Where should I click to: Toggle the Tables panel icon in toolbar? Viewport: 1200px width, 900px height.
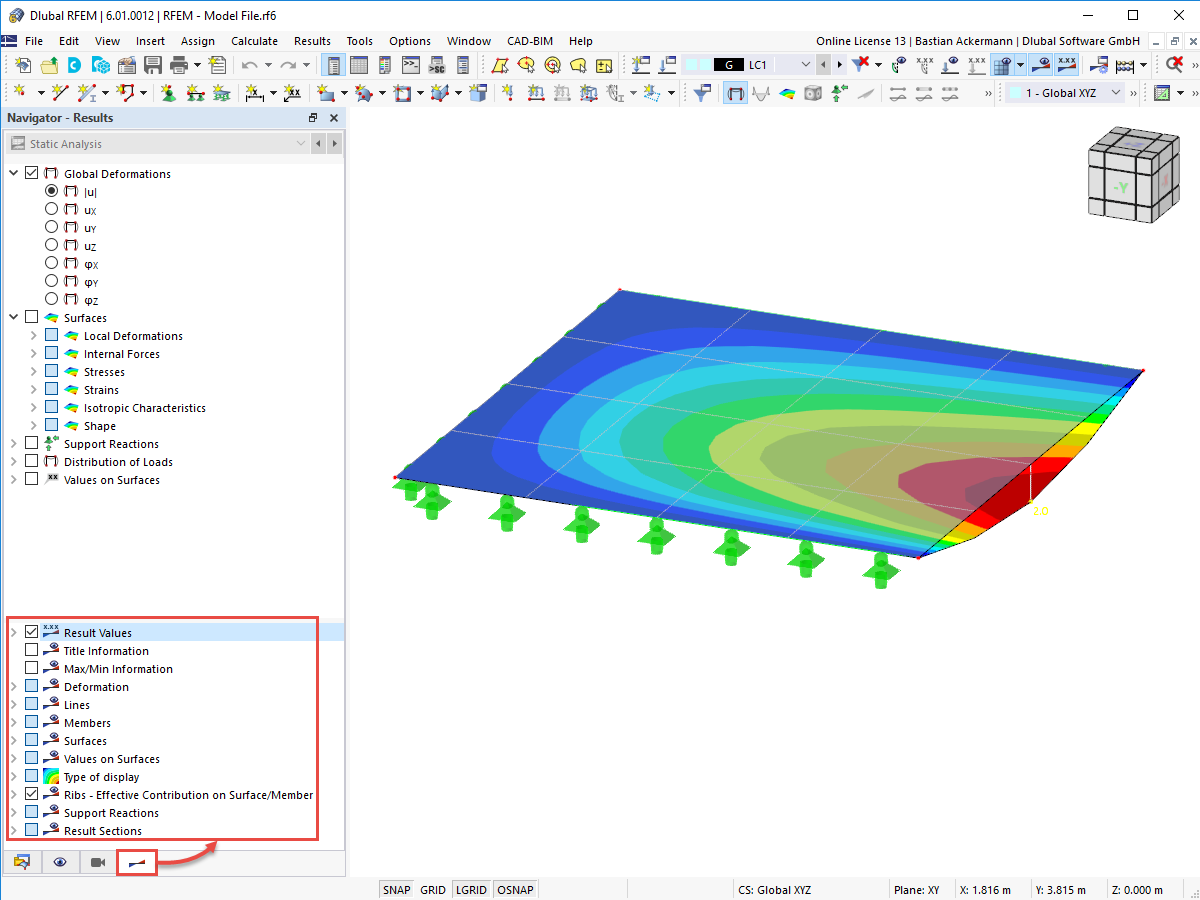click(358, 65)
